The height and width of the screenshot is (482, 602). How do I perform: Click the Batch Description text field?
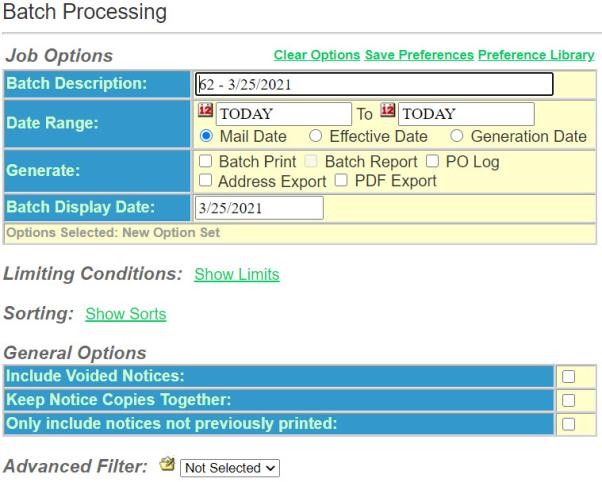pyautogui.click(x=373, y=84)
